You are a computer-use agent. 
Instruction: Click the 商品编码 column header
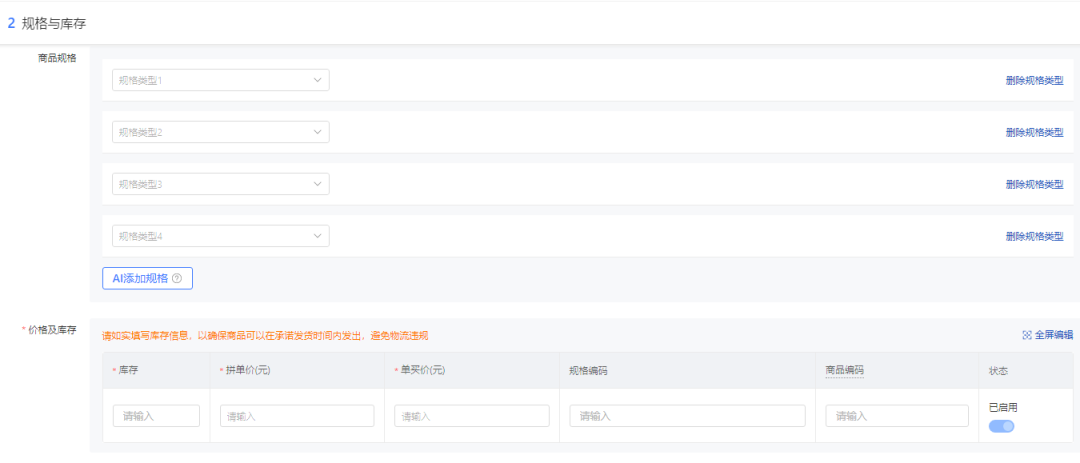tap(844, 371)
